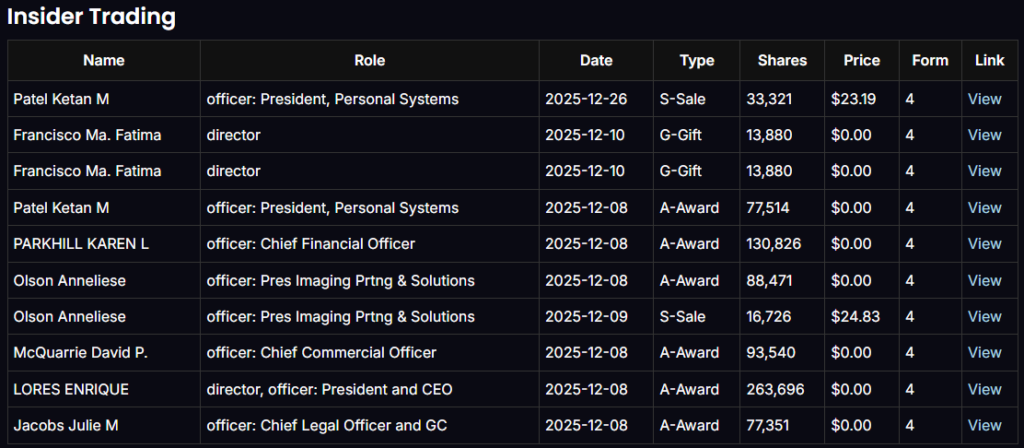Screen dimensions: 1024x448
Task: Select the $24.83 price cell
Action: (x=853, y=317)
